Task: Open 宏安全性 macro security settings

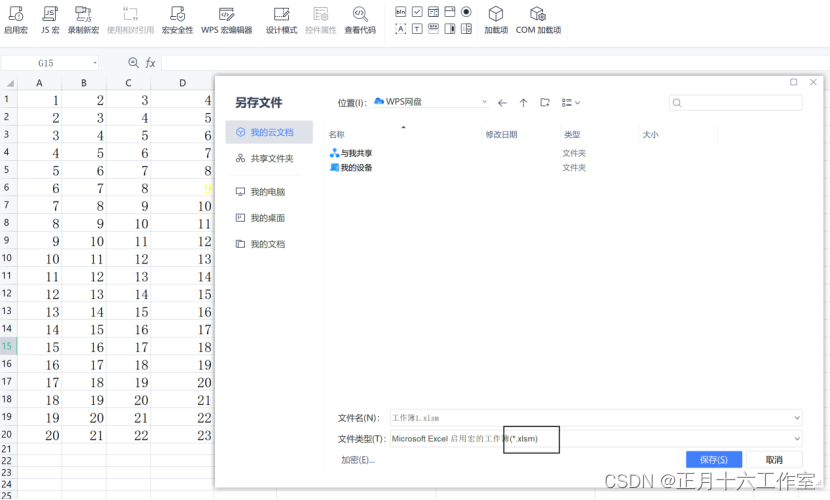Action: [x=177, y=20]
